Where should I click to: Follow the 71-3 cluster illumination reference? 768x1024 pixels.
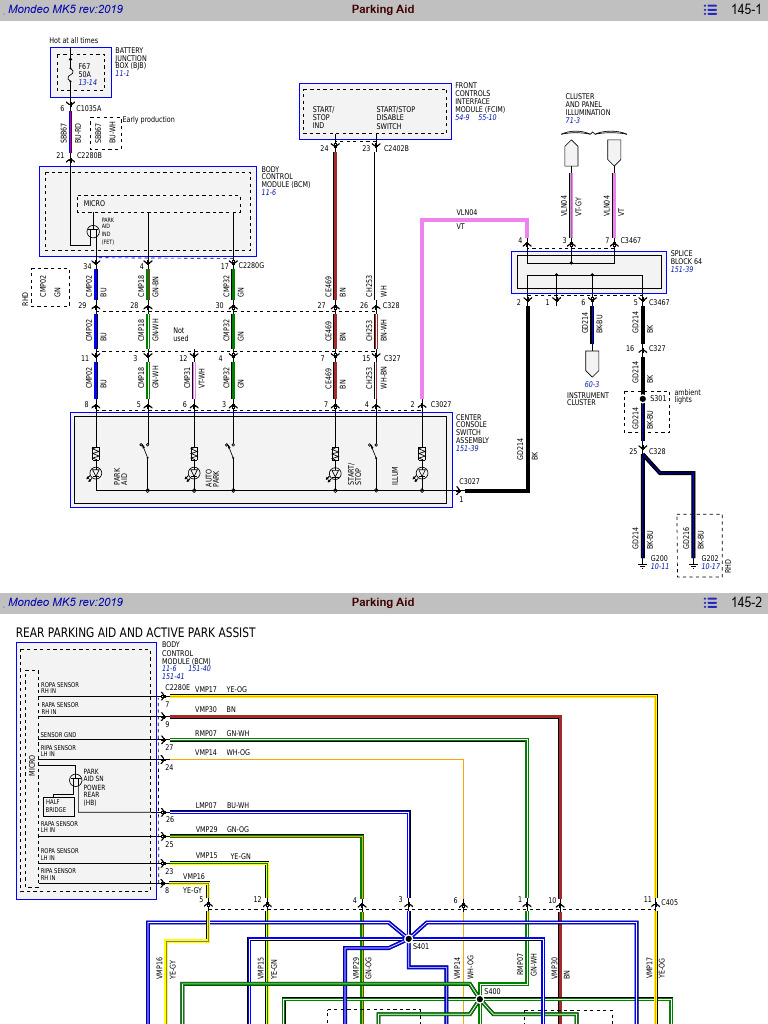tap(572, 120)
